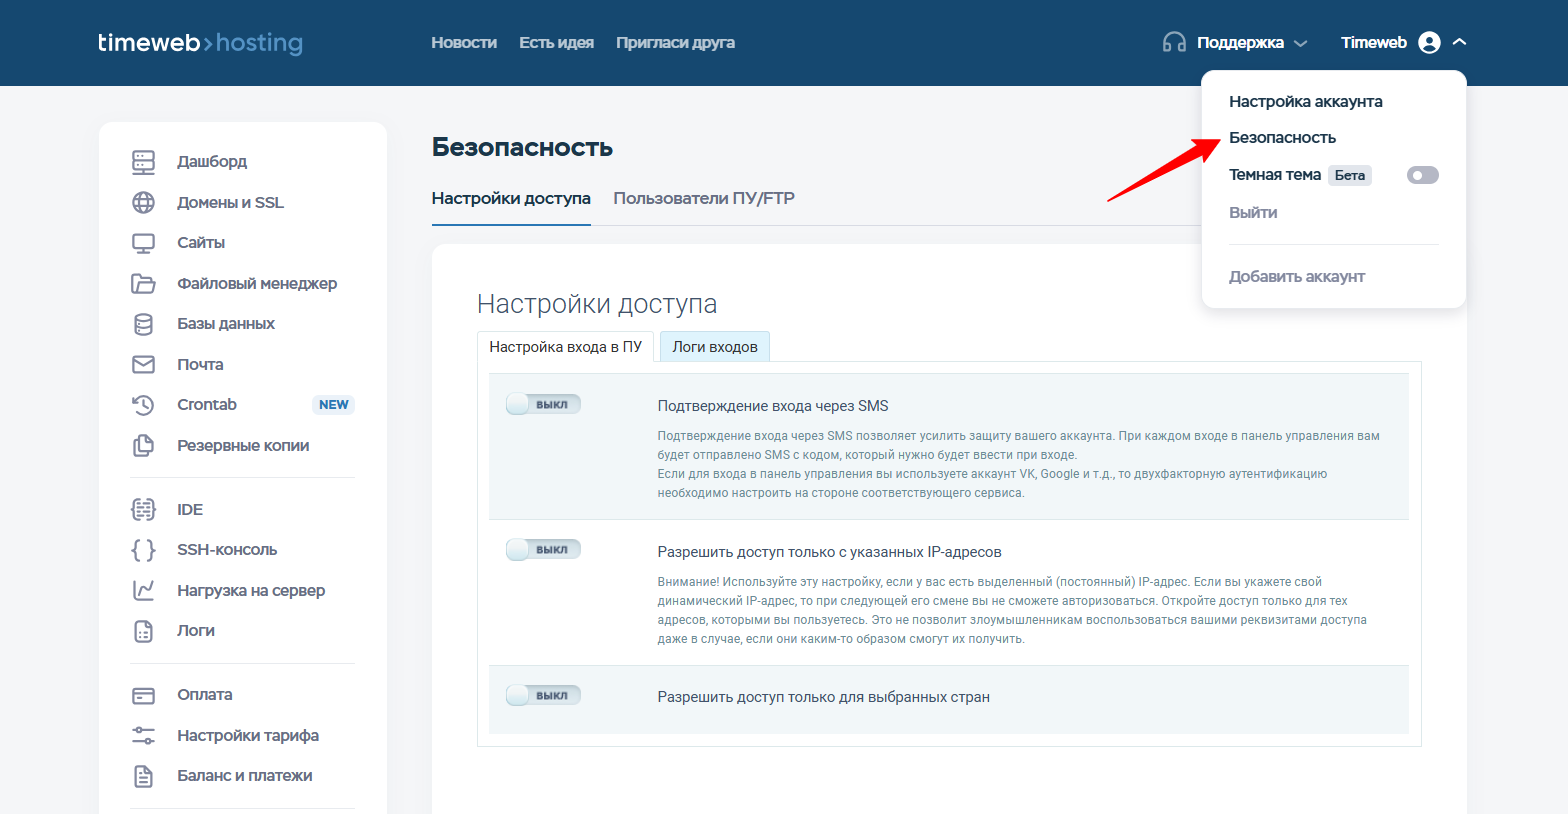Viewport: 1568px width, 814px height.
Task: Click Добавить аккаунт in the menu
Action: [x=1296, y=277]
